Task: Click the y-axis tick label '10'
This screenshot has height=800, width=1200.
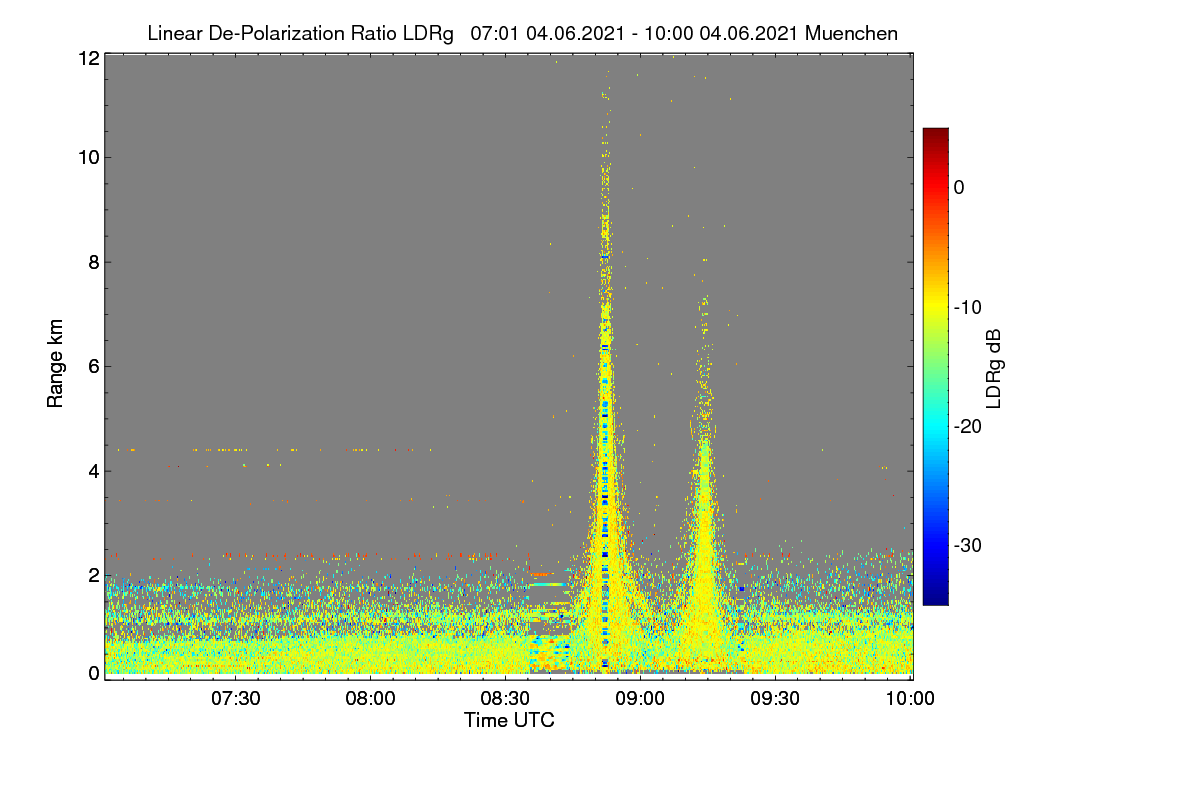Action: tap(87, 157)
